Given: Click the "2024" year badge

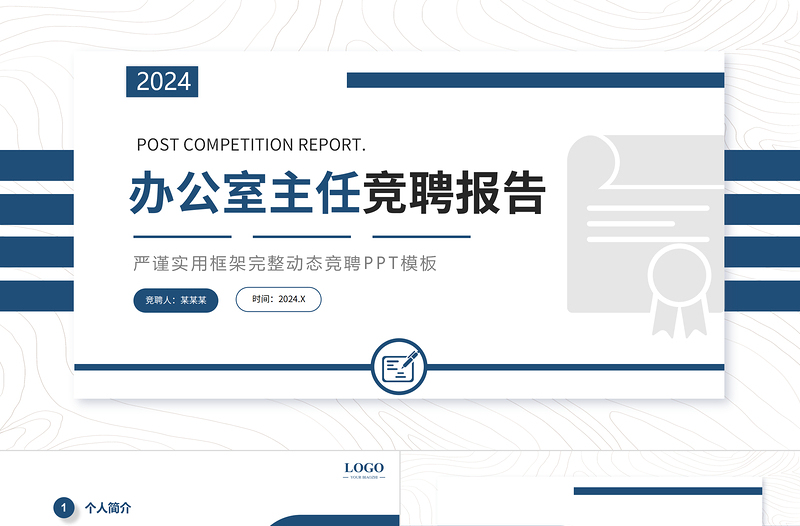Looking at the screenshot, I should click(162, 81).
